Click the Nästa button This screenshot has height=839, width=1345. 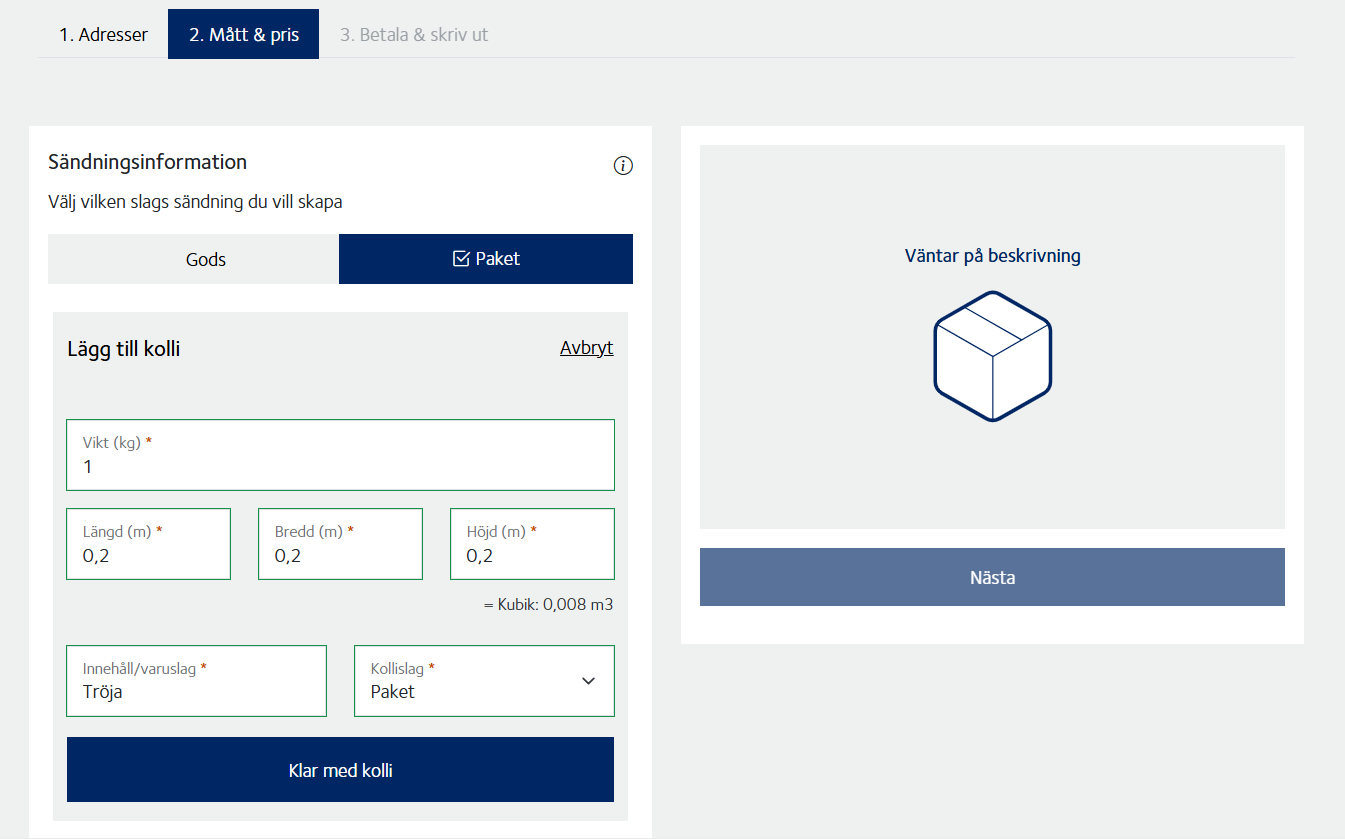(x=992, y=577)
